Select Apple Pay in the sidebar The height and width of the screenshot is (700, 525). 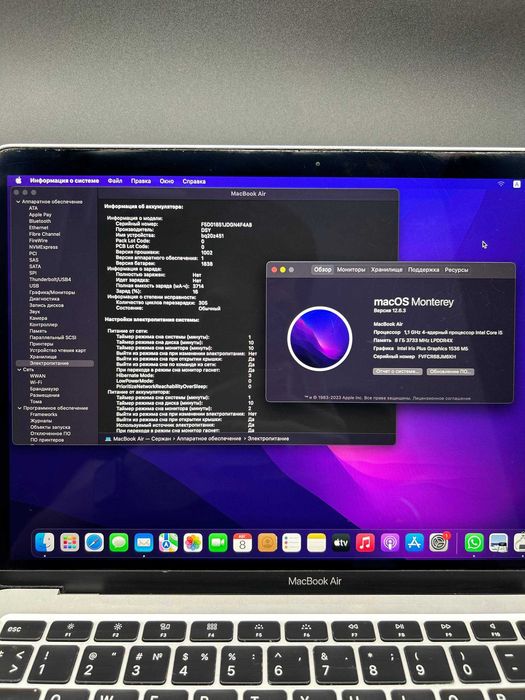pos(40,215)
